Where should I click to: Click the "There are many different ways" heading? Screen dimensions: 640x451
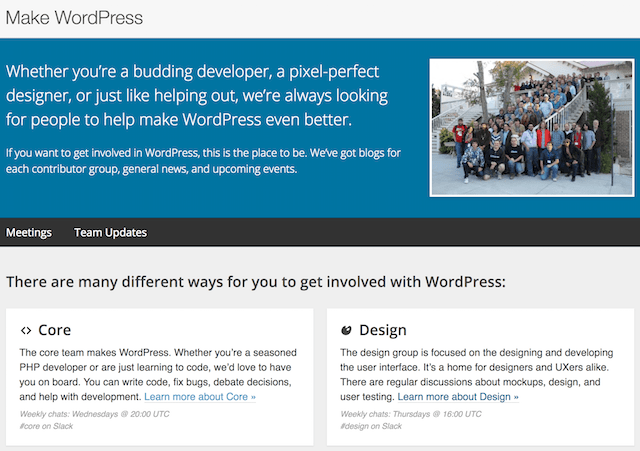256,282
